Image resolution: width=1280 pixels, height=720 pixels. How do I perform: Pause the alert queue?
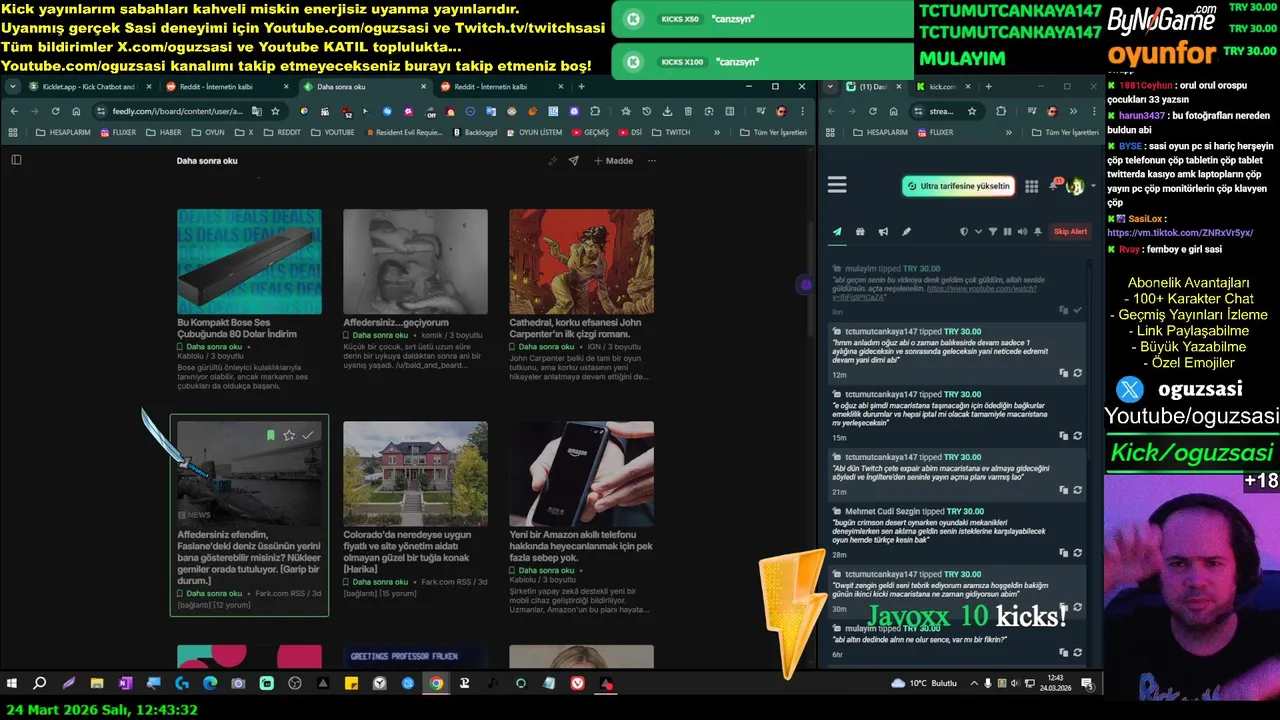pos(1007,232)
